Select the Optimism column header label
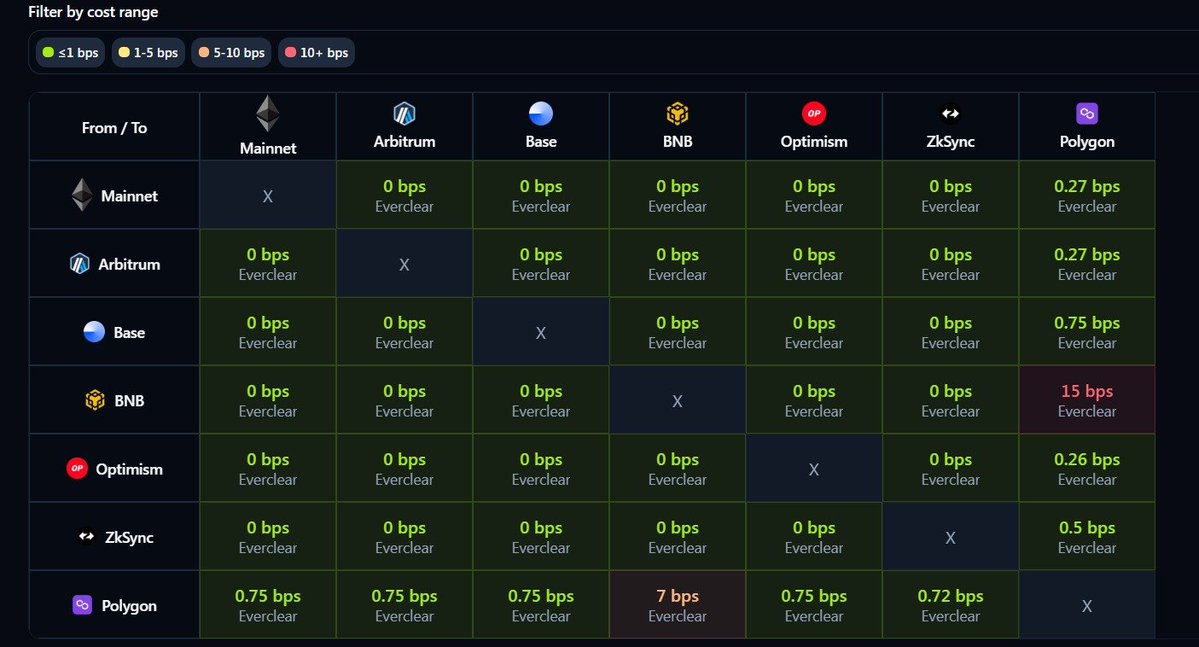 click(x=814, y=141)
